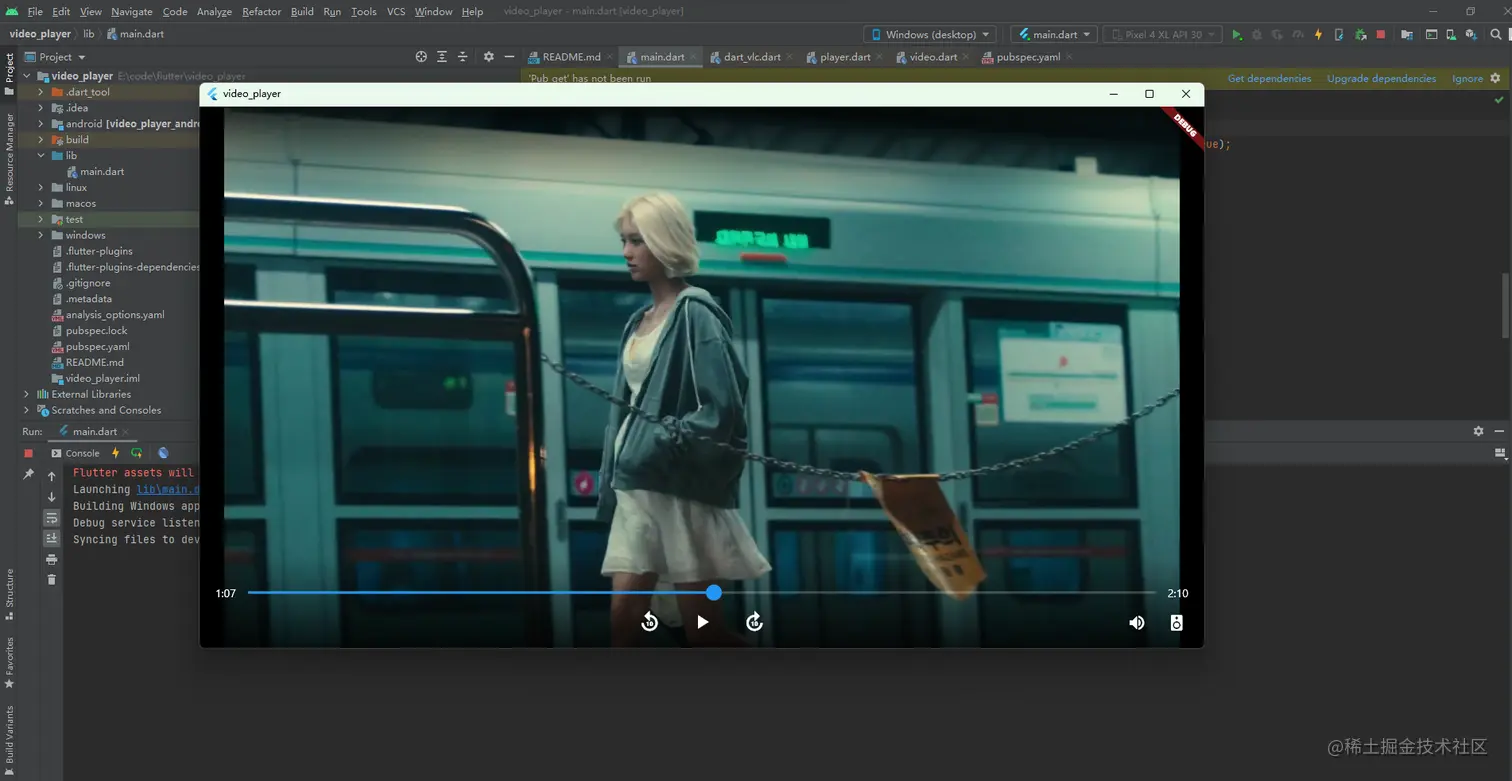Click the Upgrade dependencies link
The width and height of the screenshot is (1512, 781).
1381,79
